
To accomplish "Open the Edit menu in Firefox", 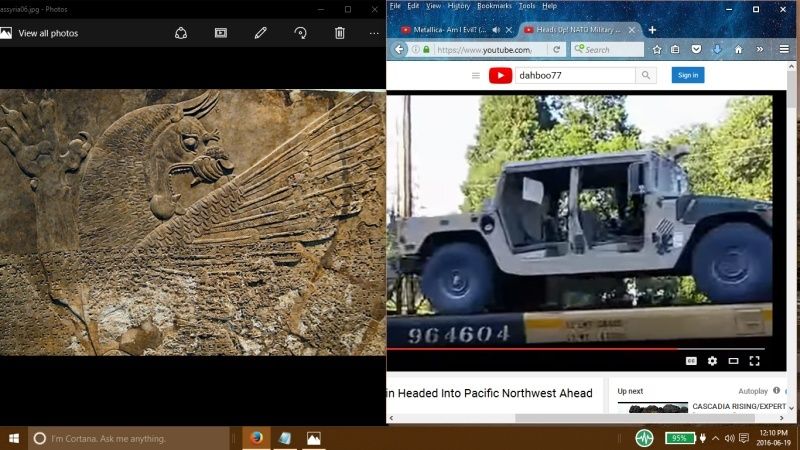I will point(413,6).
